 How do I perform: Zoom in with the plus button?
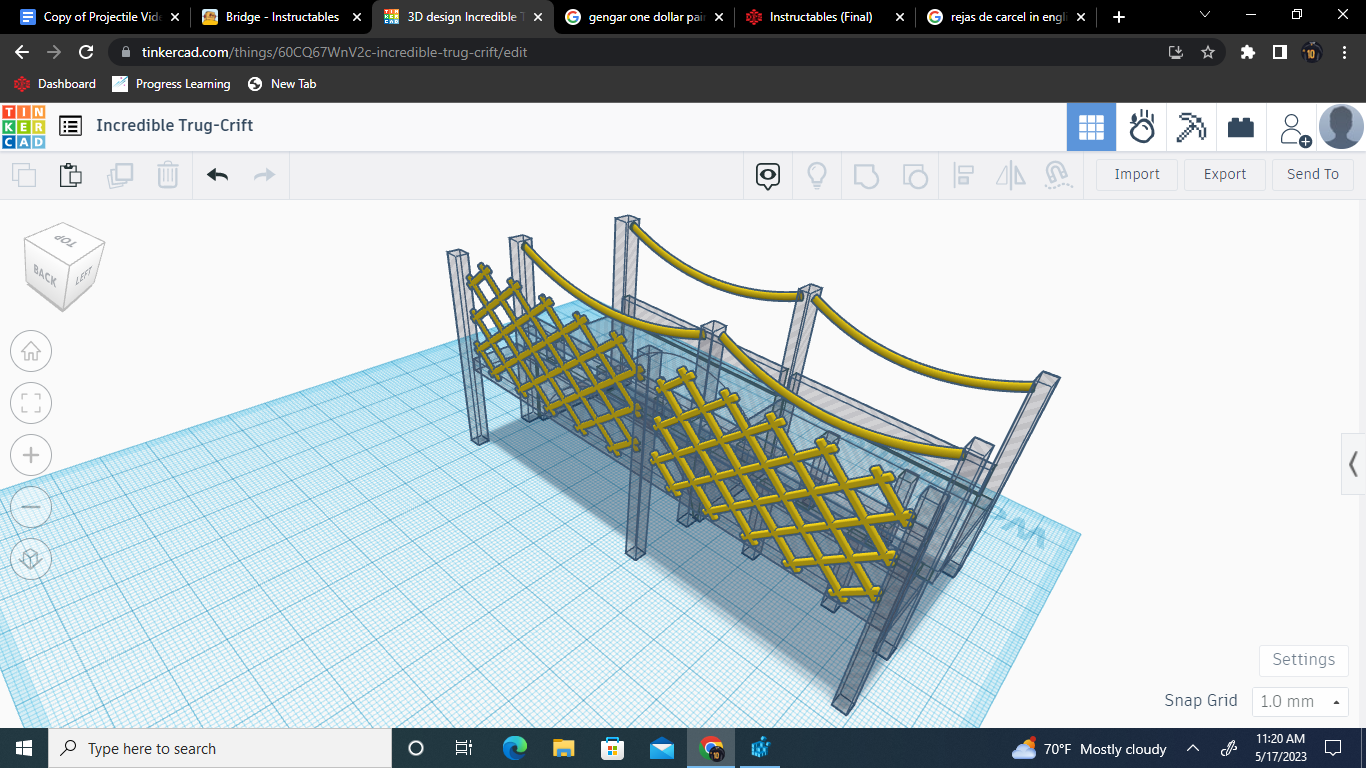tap(31, 455)
